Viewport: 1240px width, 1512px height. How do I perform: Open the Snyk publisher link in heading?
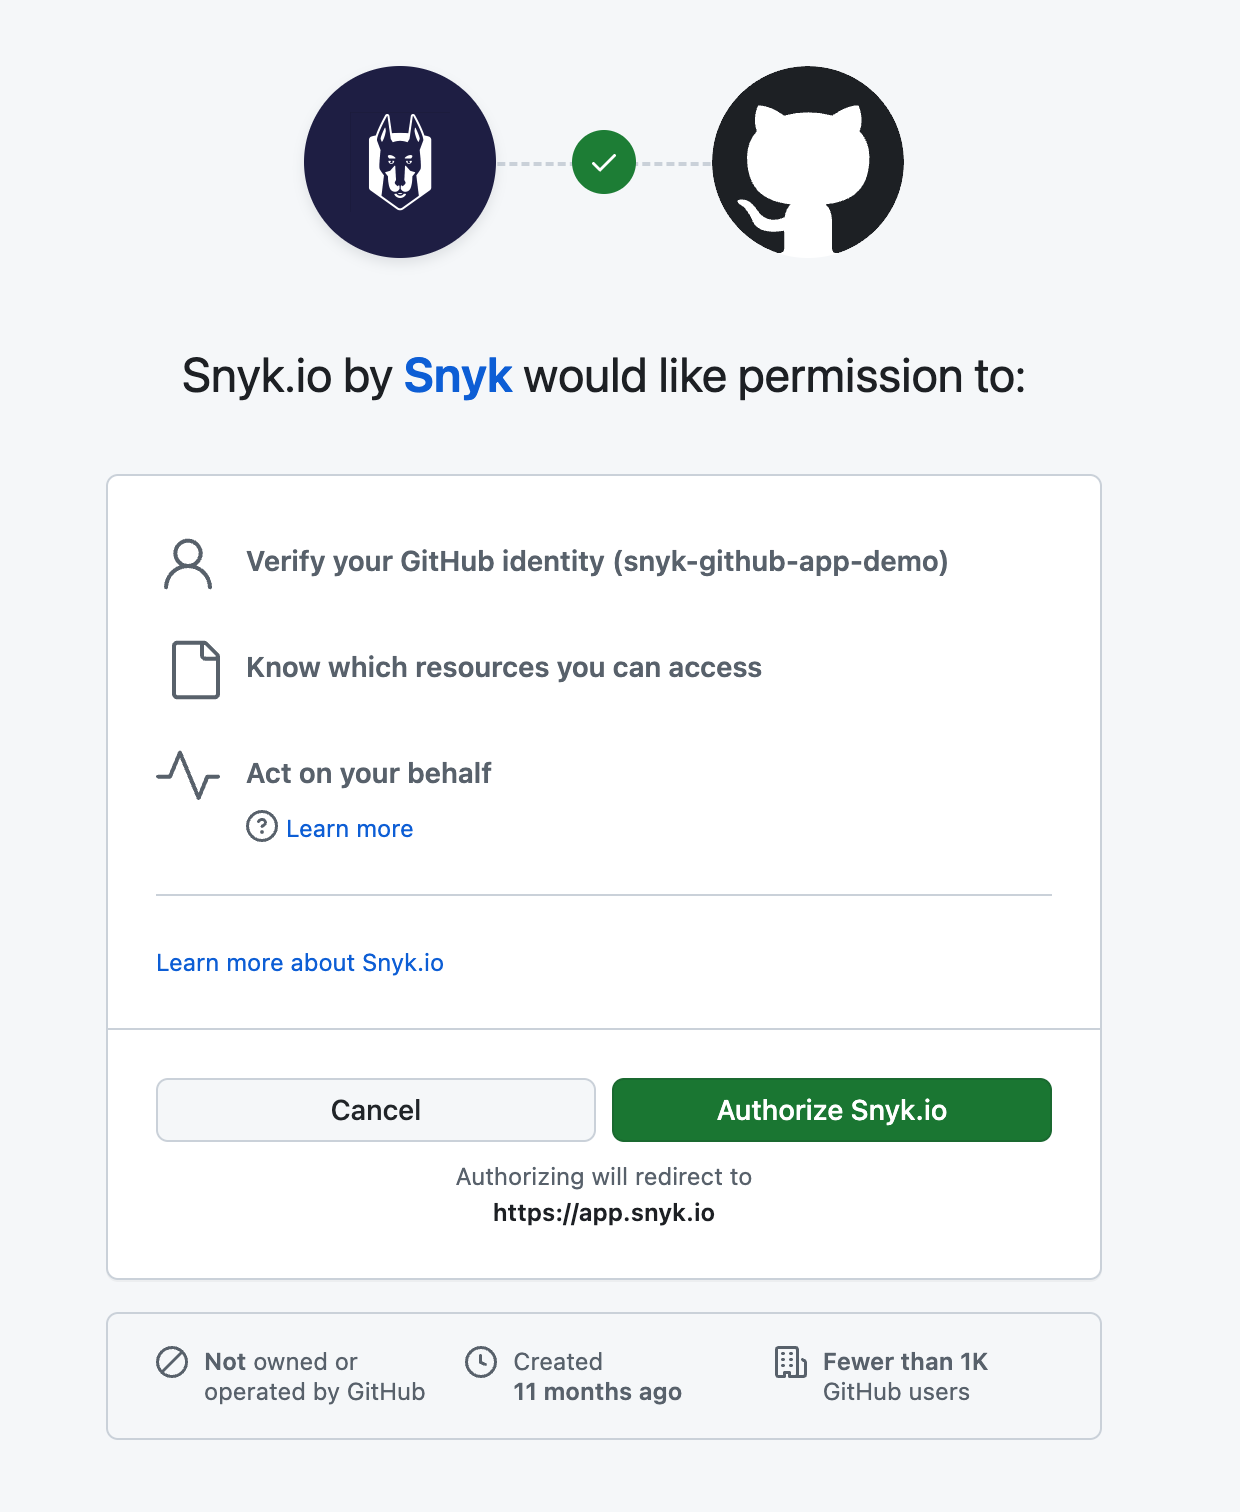coord(458,377)
